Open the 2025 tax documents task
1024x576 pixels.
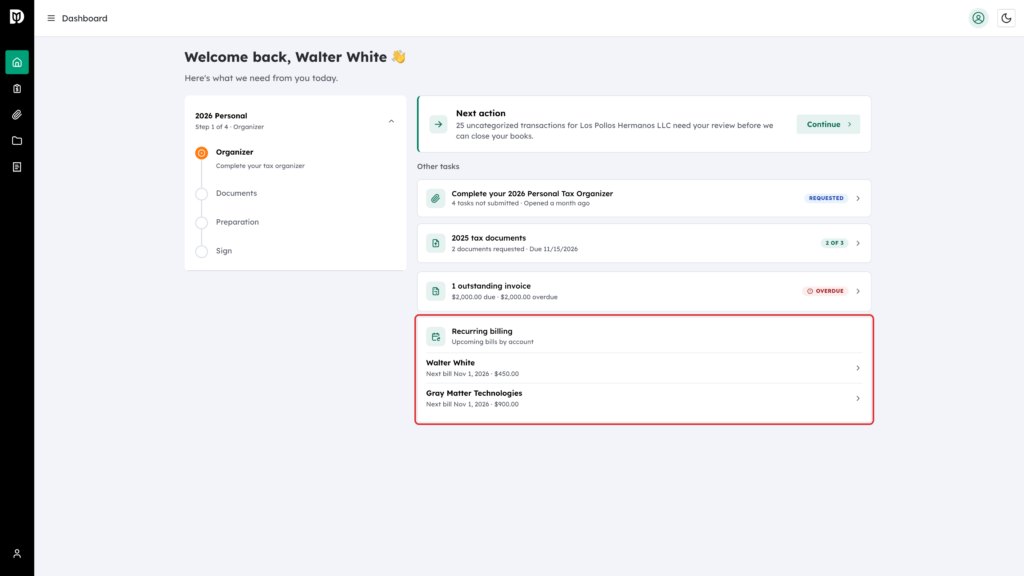click(x=644, y=243)
